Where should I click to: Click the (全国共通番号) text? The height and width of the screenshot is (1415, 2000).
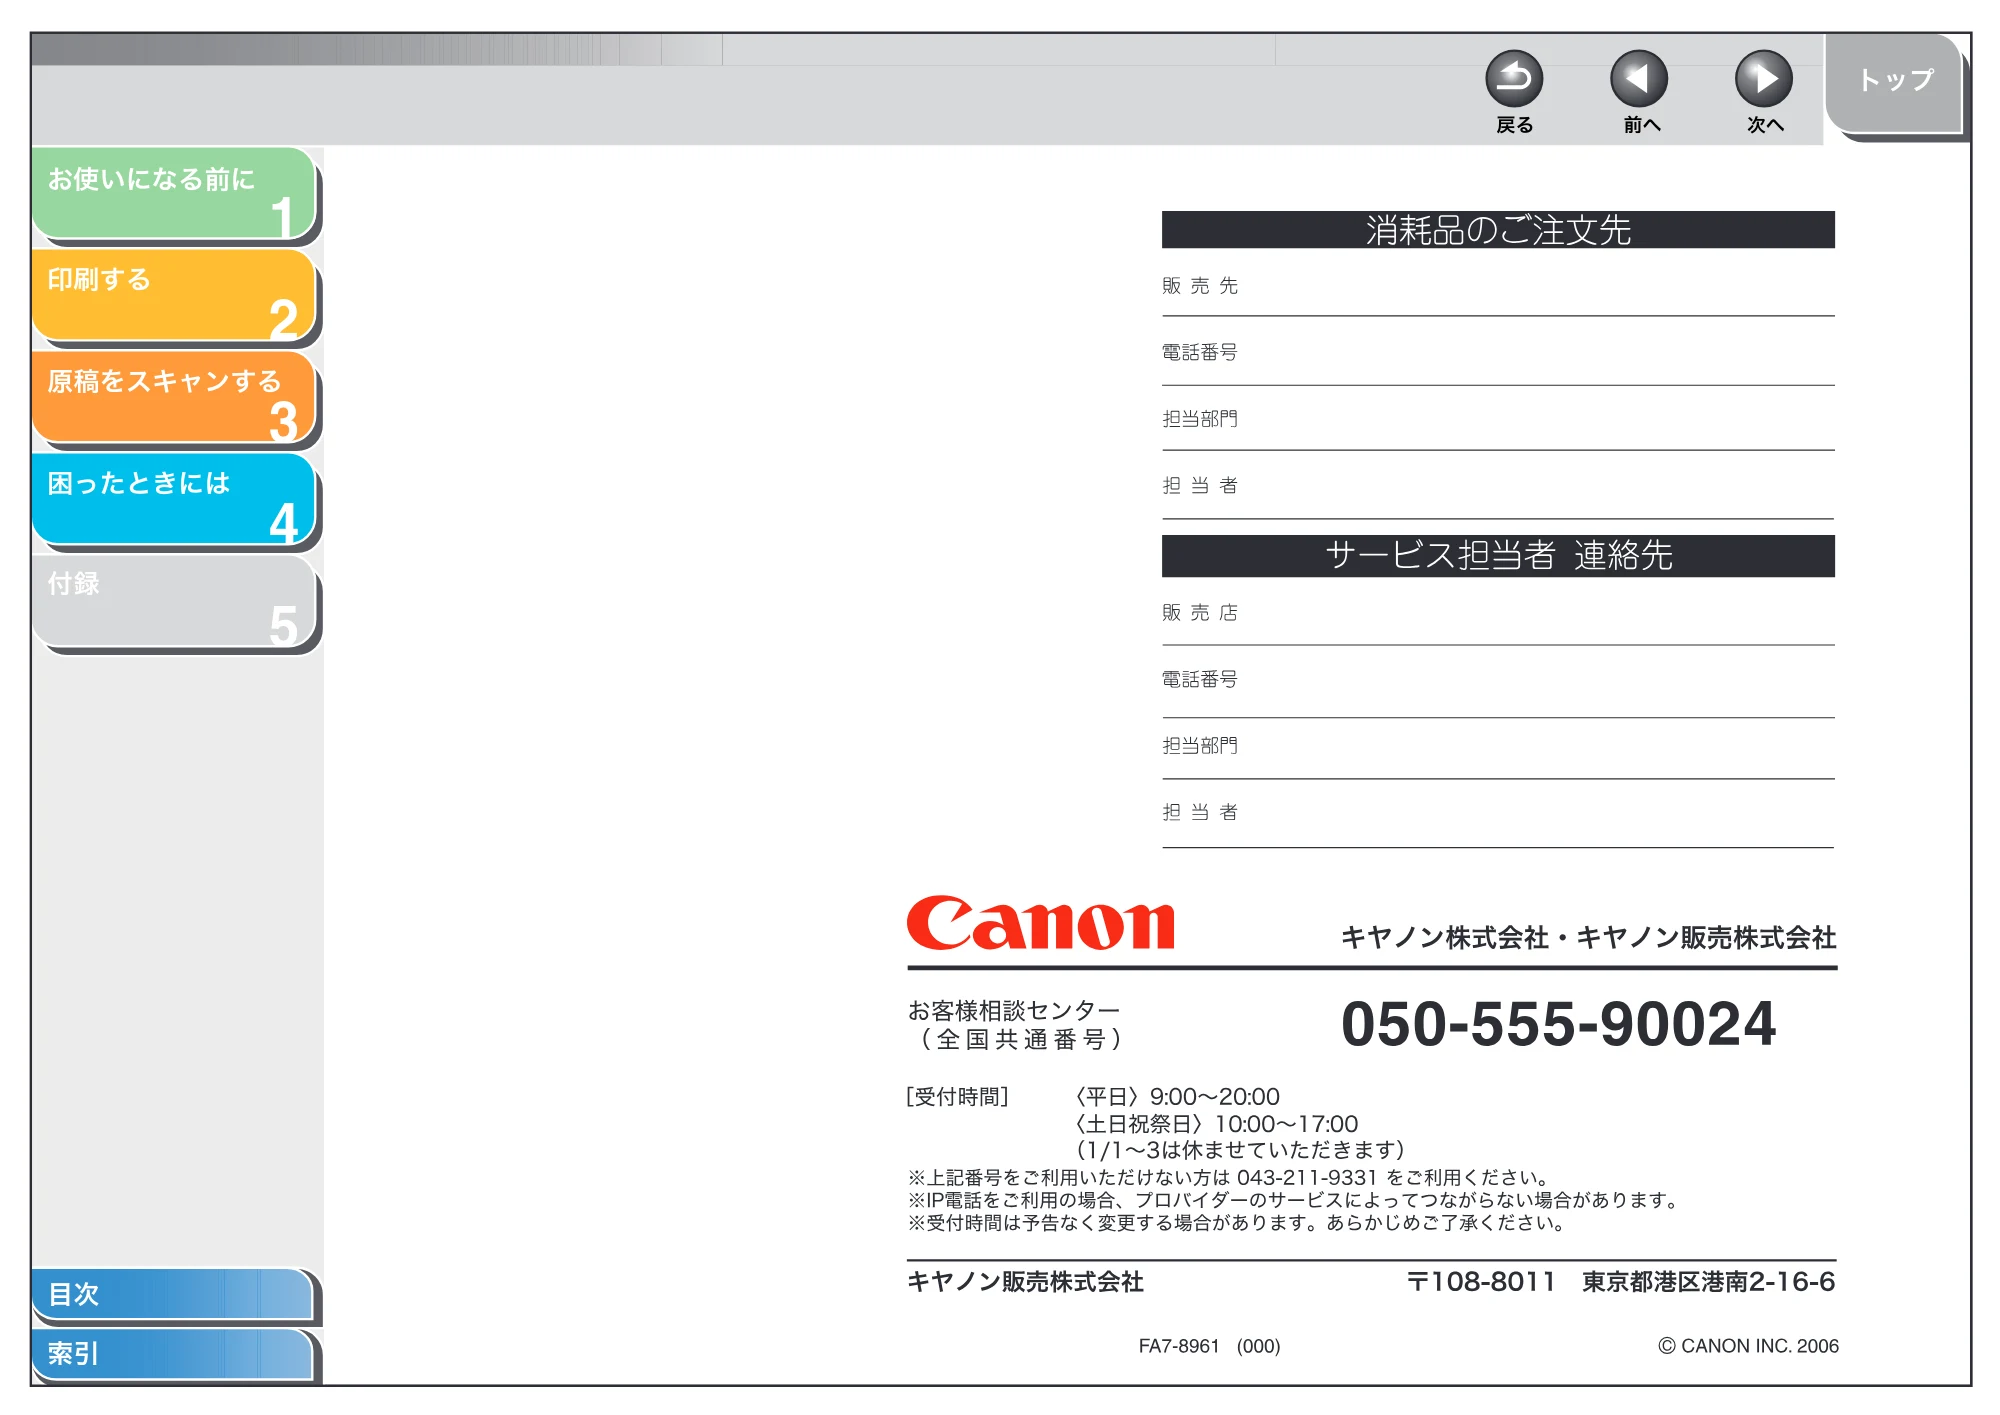[1020, 1039]
